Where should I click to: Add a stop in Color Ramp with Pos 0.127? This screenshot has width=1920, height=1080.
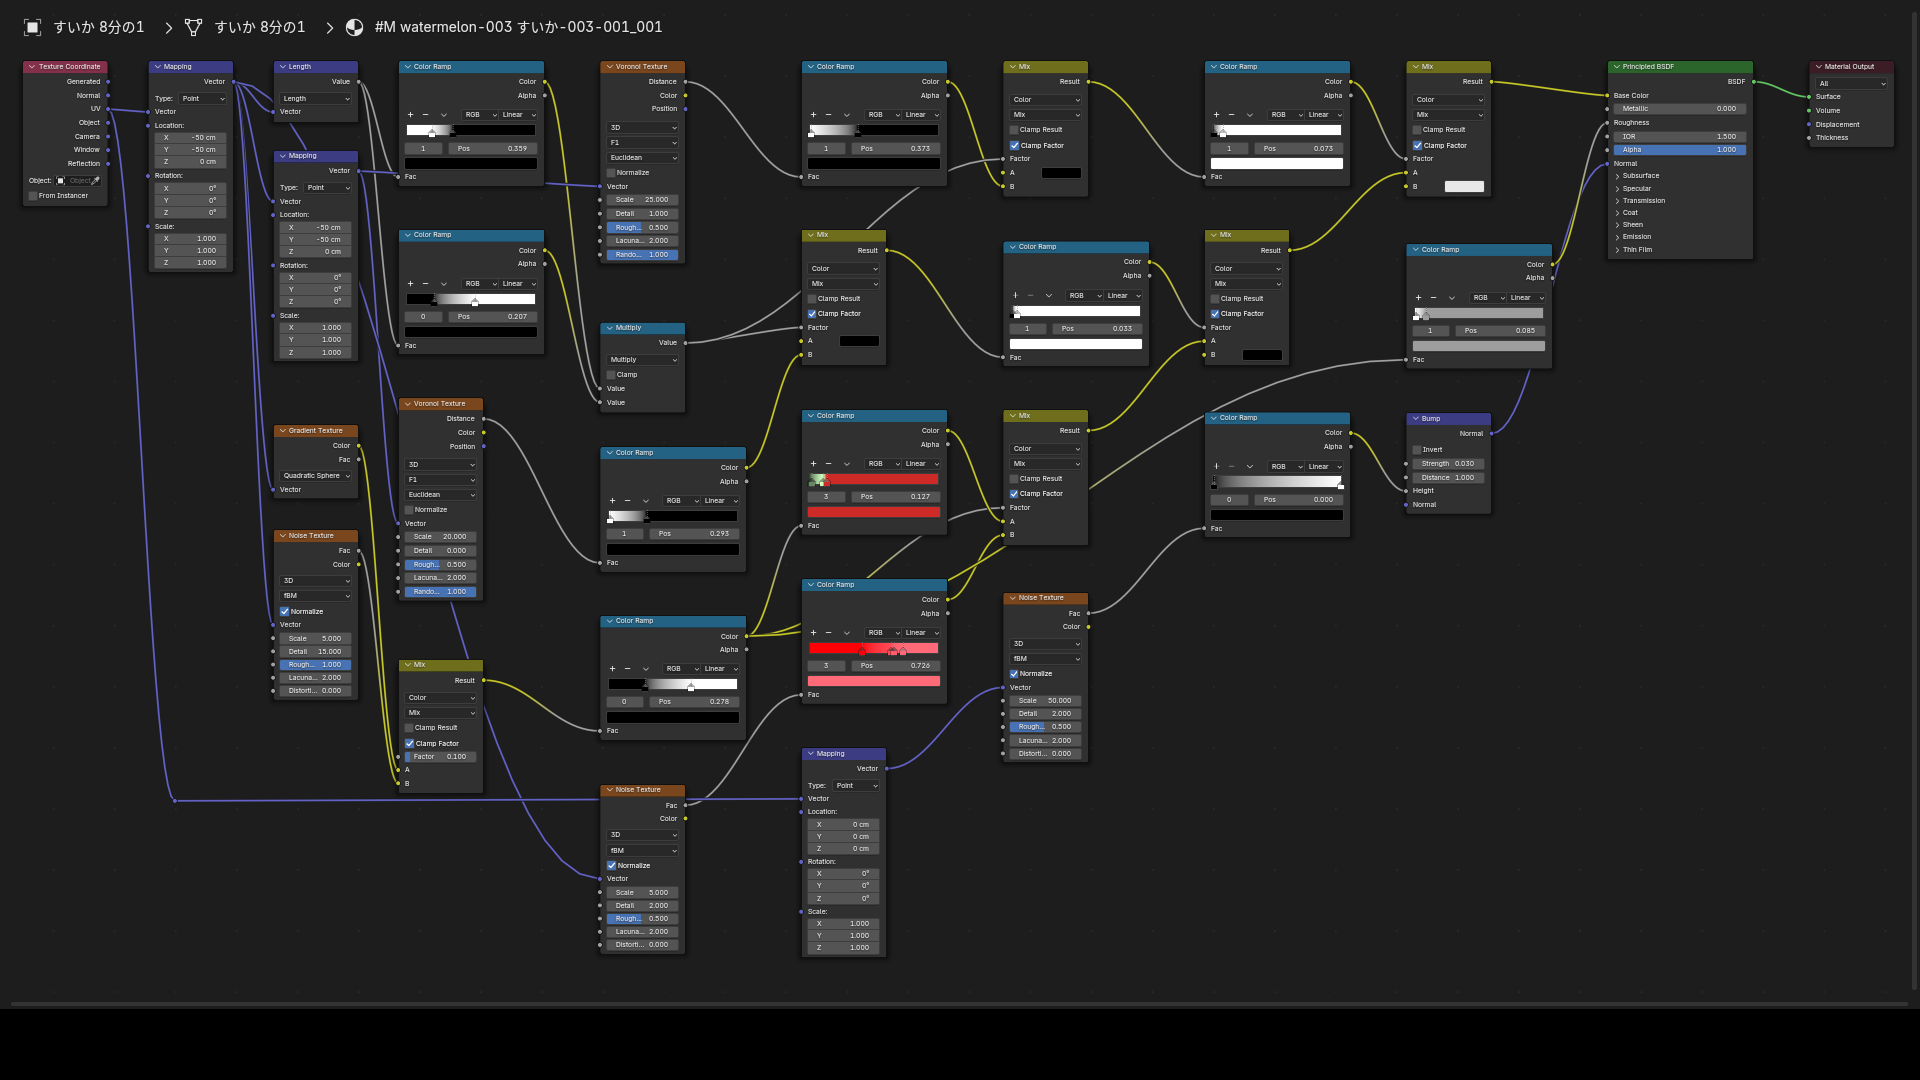813,464
